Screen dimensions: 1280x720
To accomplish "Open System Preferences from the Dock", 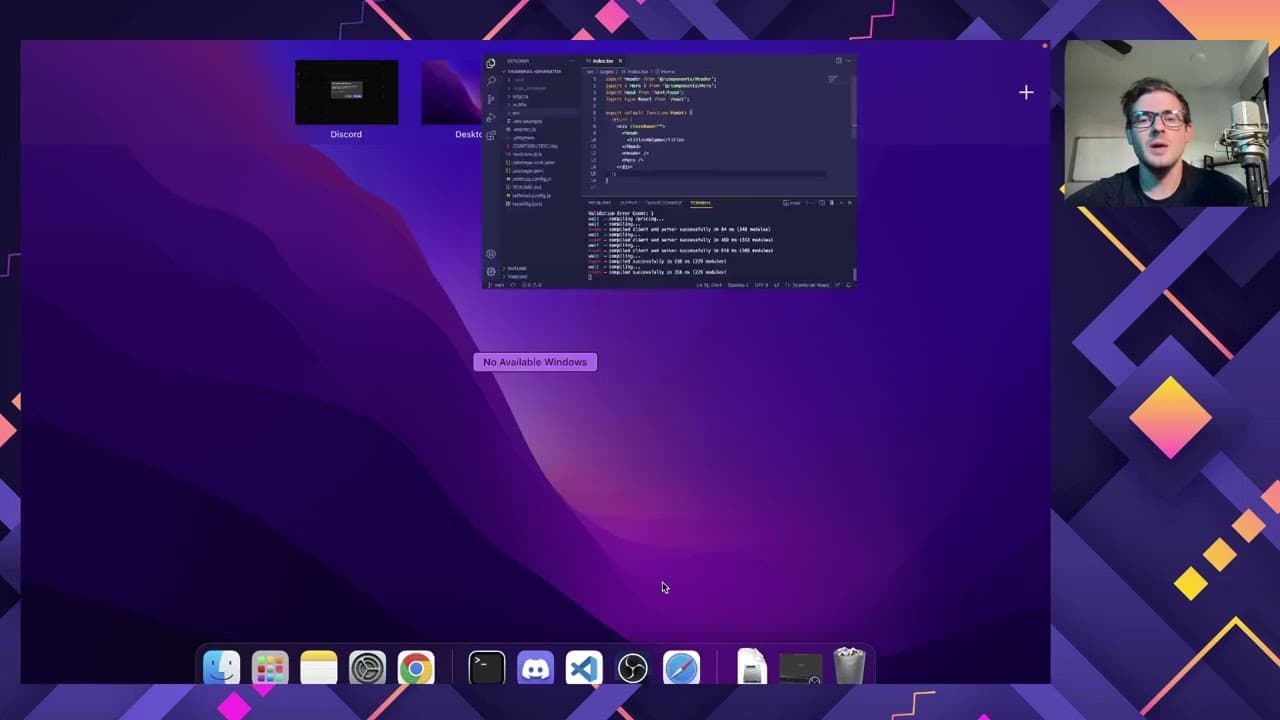I will (x=367, y=668).
